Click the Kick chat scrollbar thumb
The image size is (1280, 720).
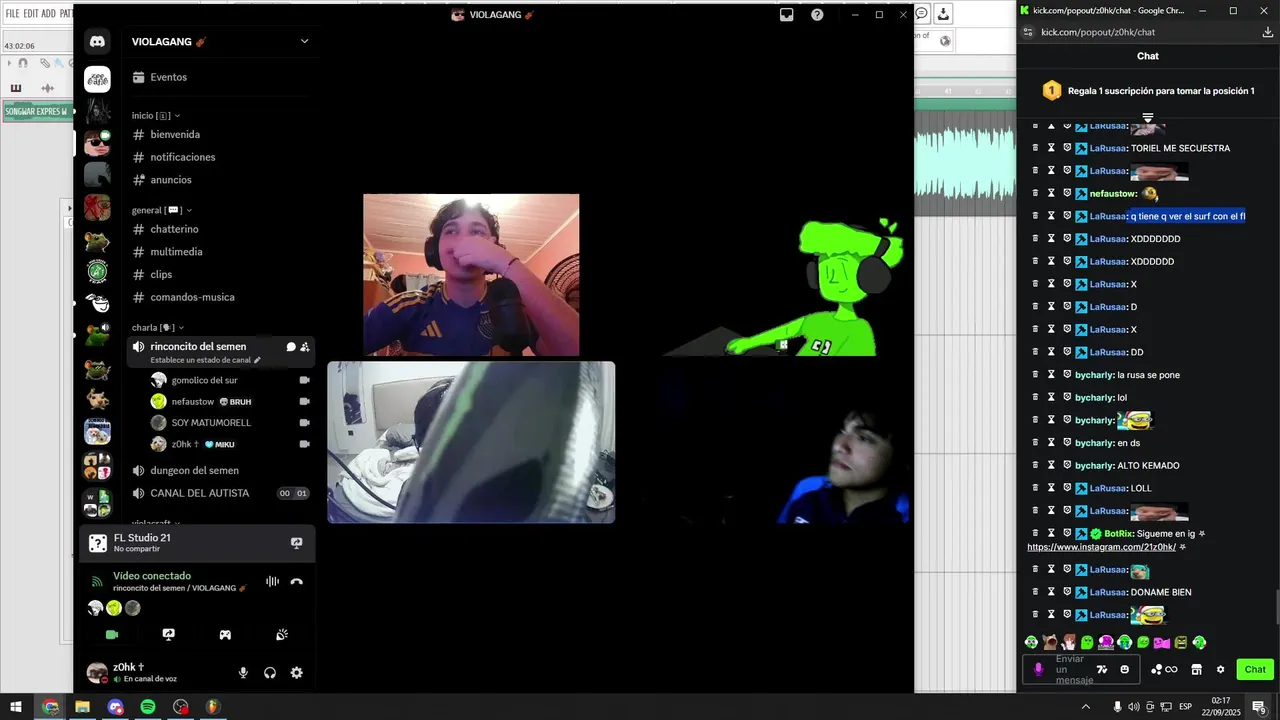[1276, 606]
